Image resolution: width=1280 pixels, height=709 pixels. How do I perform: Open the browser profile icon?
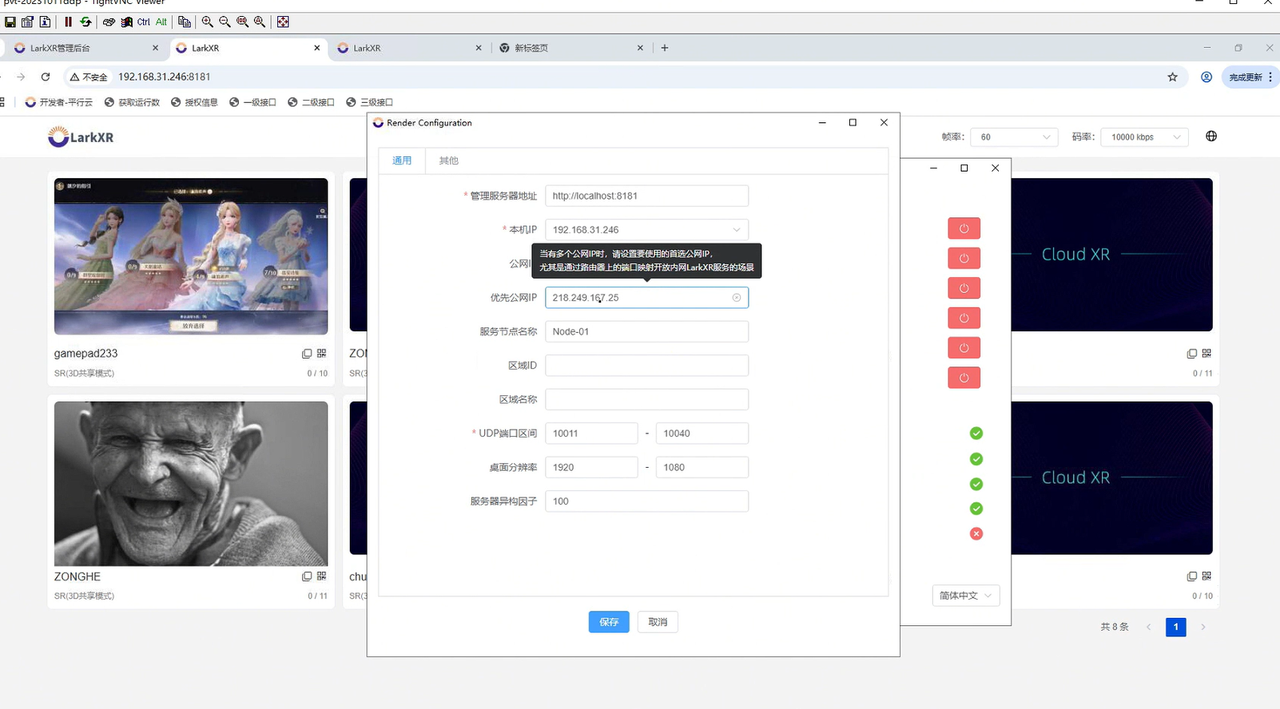coord(1207,77)
